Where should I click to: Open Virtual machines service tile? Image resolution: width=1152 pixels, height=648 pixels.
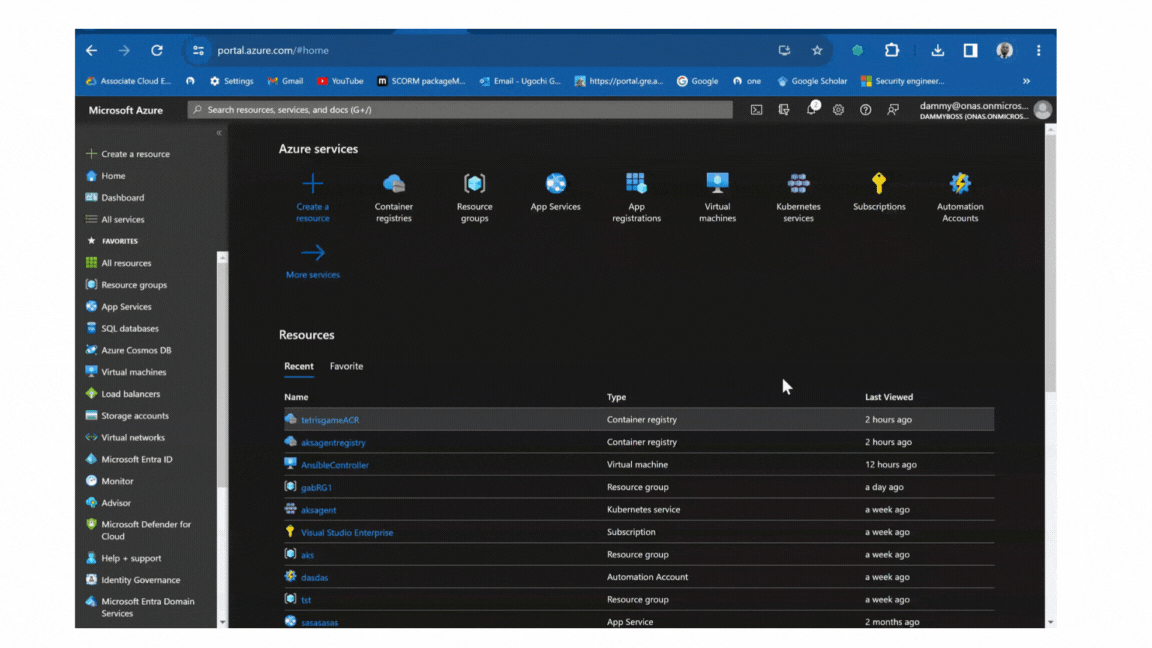(717, 197)
